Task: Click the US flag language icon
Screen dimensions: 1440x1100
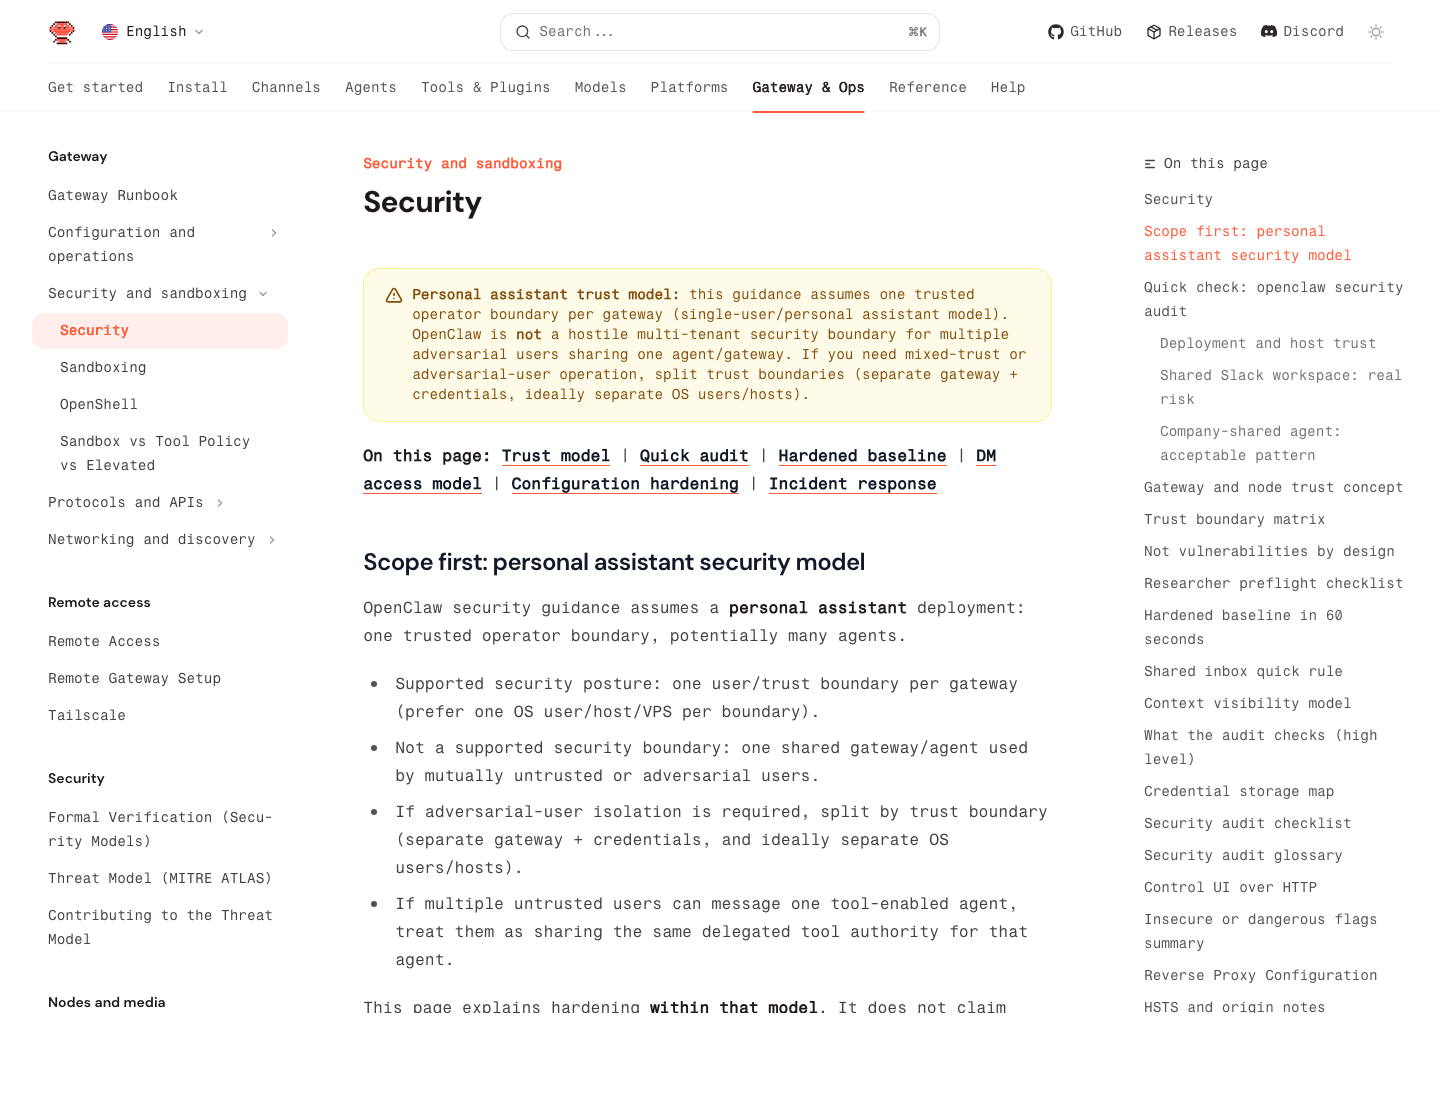Action: [x=110, y=31]
